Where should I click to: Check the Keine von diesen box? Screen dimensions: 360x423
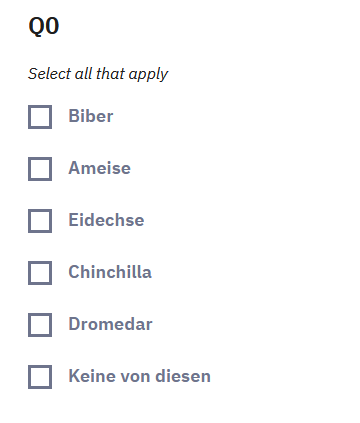click(x=40, y=377)
